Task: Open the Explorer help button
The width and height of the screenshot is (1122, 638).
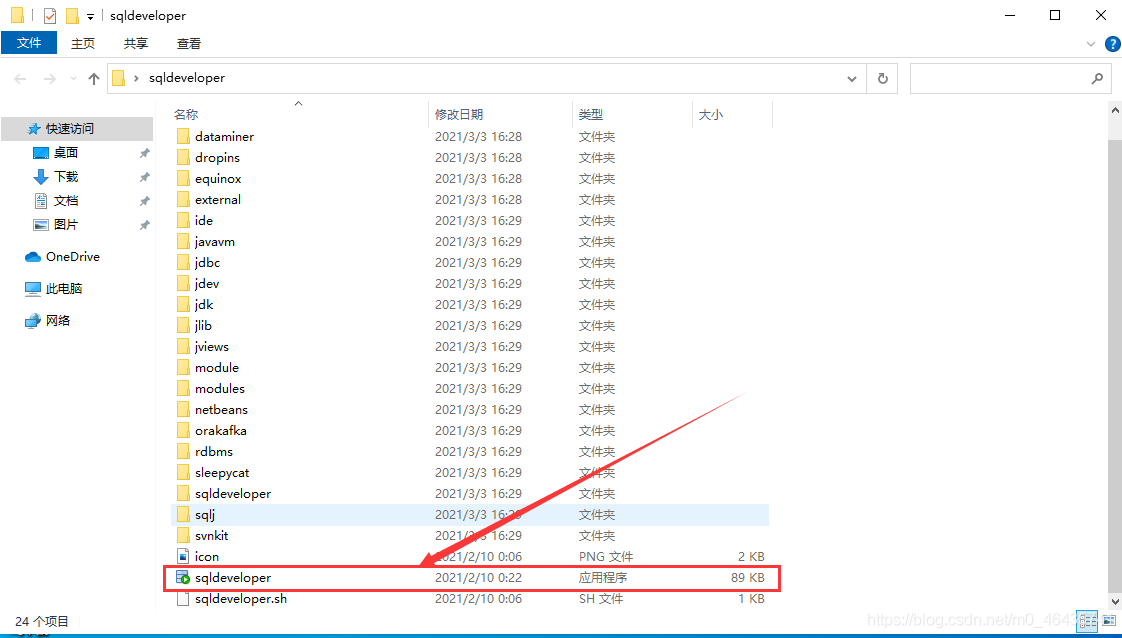Action: tap(1113, 44)
